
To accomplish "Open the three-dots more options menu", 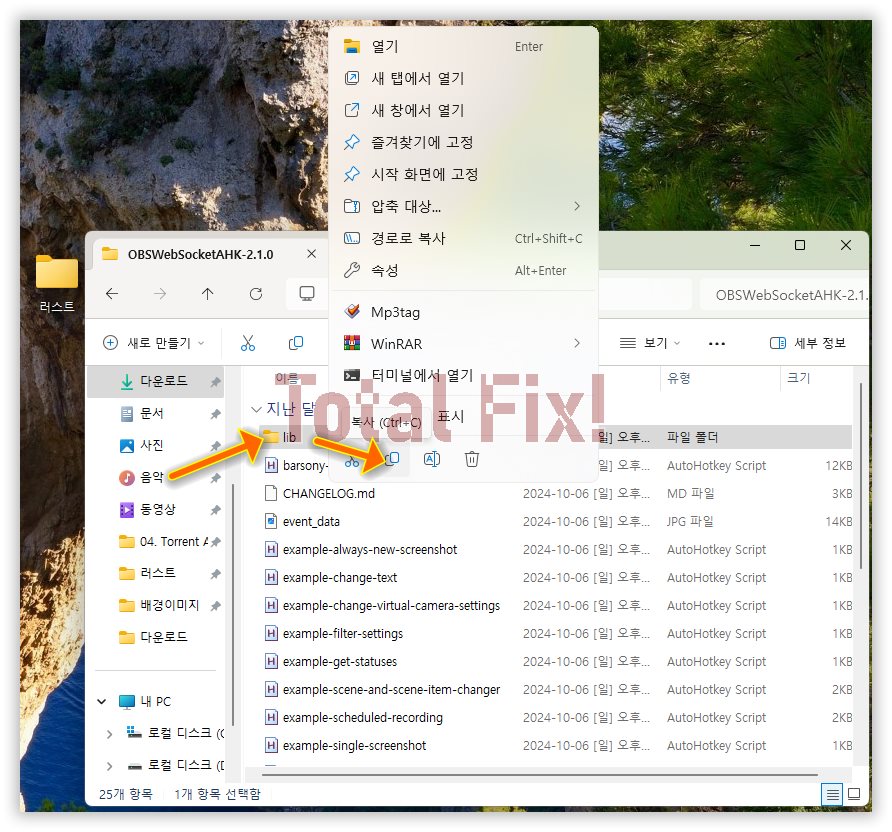I will point(717,343).
